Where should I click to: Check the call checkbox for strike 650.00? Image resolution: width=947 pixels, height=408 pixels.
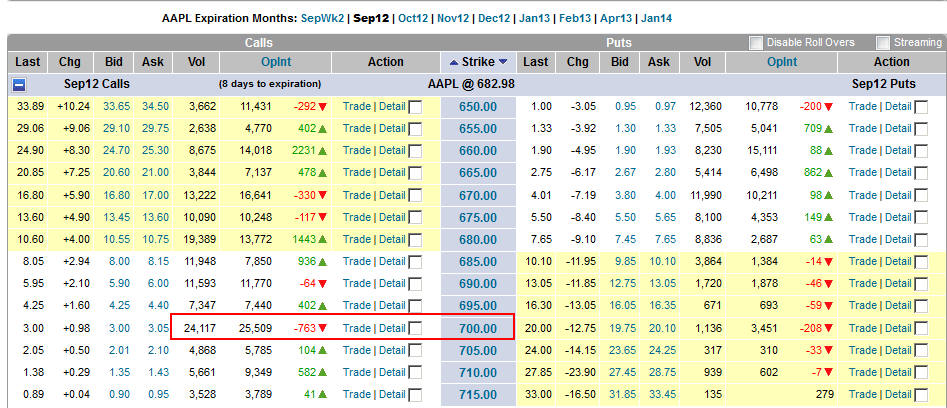[x=416, y=107]
